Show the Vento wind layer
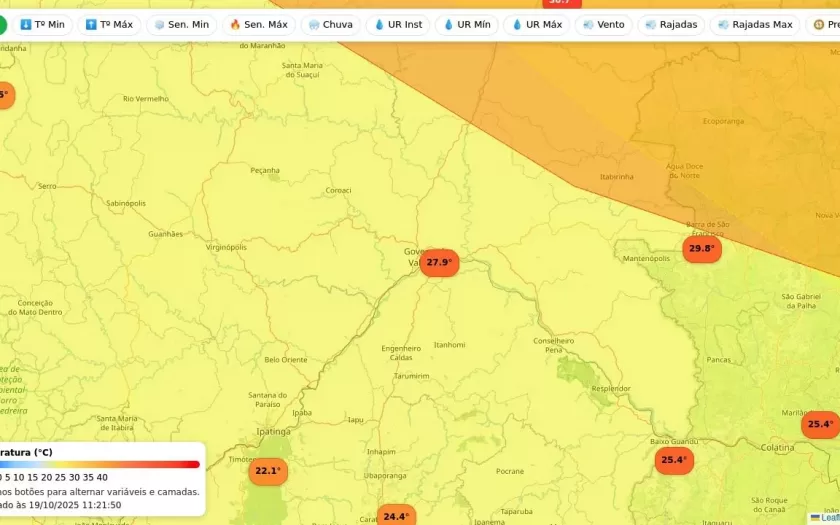The width and height of the screenshot is (840, 525). click(603, 24)
